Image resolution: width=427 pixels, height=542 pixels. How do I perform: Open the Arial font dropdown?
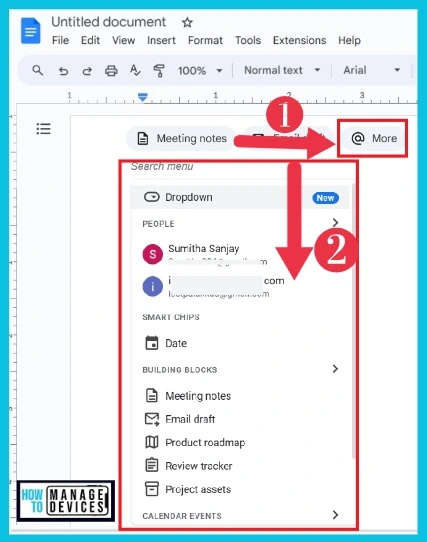[372, 70]
